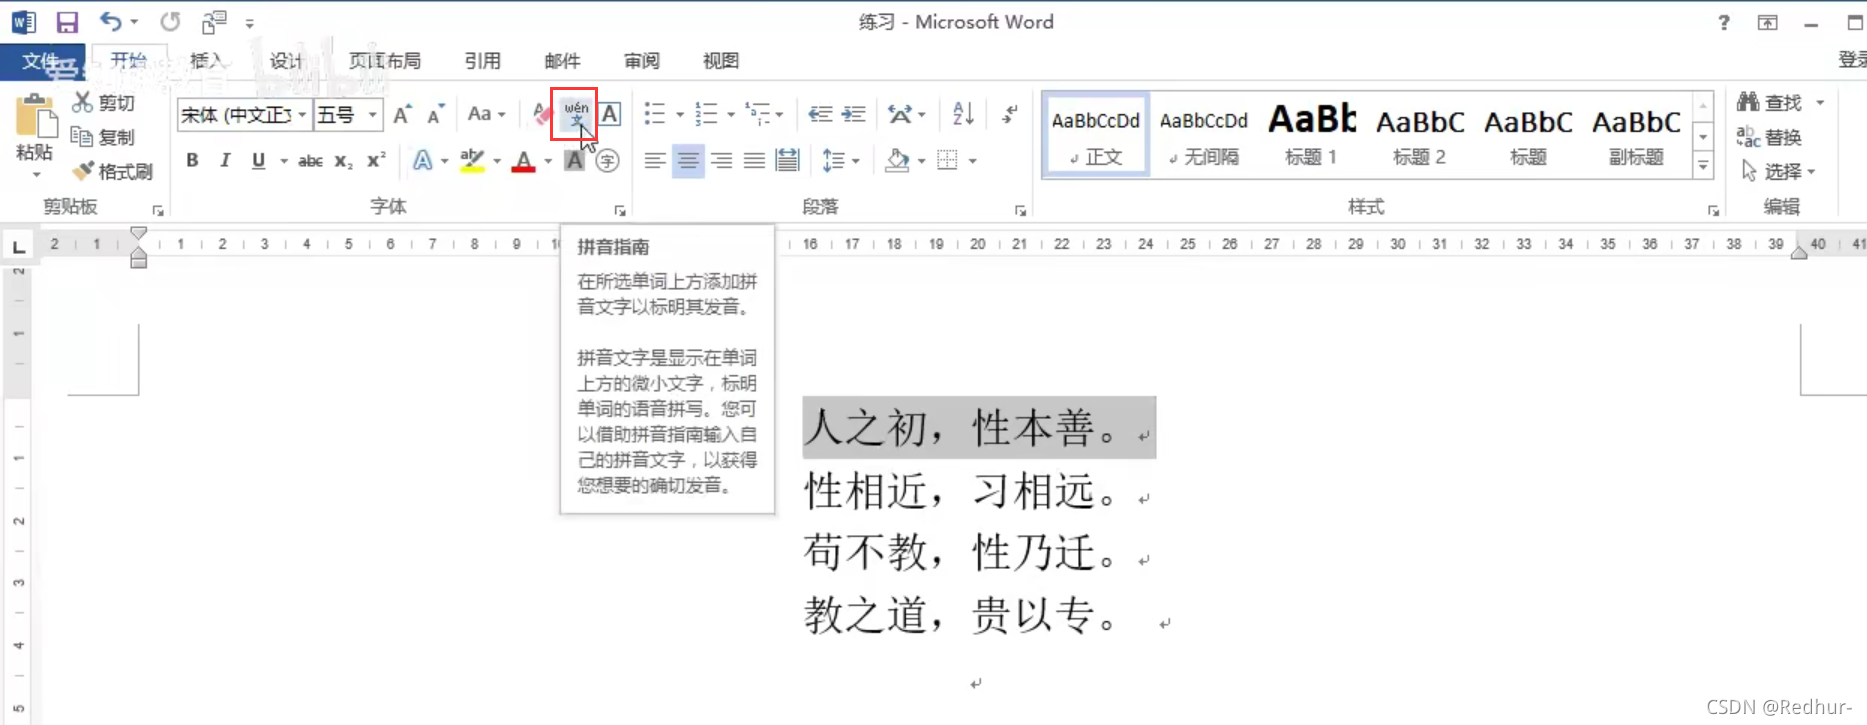Switch to the 引用 References tab
The image size is (1867, 725).
(482, 61)
